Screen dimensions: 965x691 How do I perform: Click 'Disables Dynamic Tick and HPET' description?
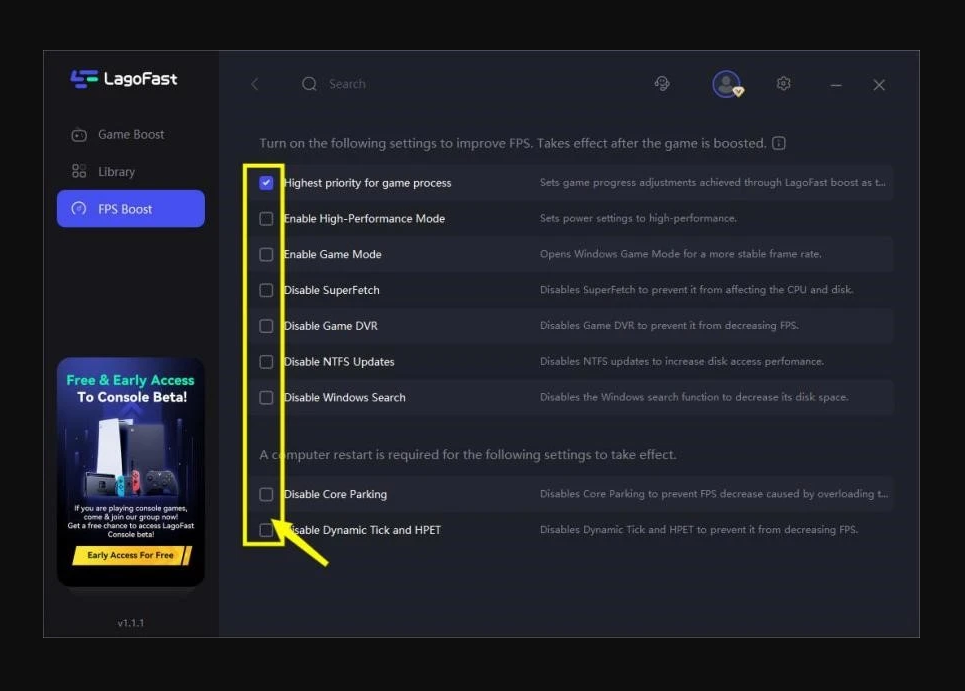[699, 530]
